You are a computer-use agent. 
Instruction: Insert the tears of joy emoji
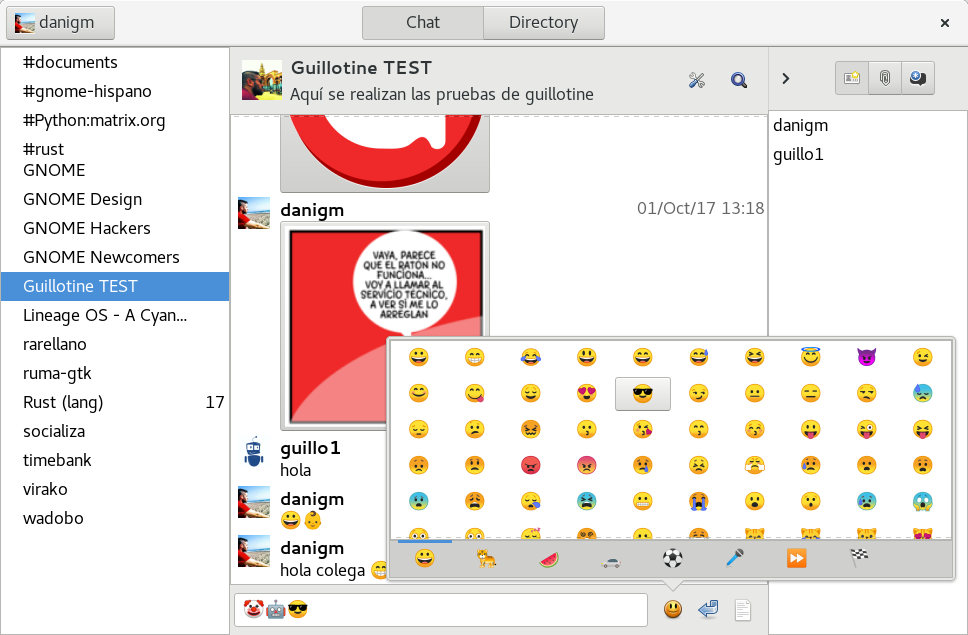pos(530,357)
